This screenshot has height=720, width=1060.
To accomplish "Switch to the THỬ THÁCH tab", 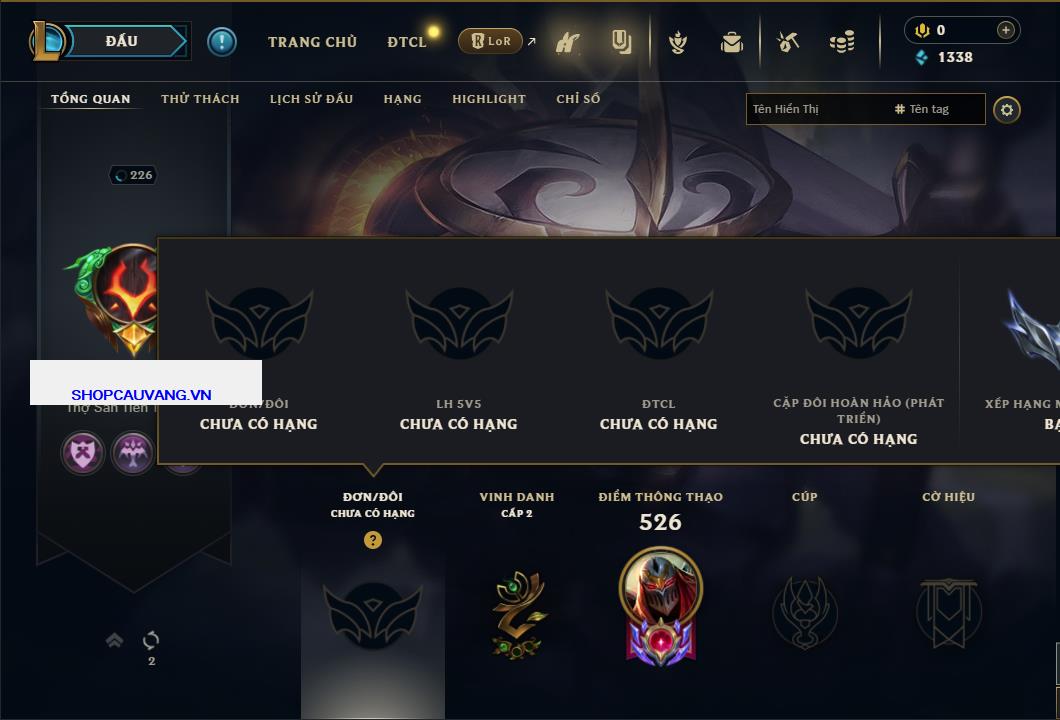I will point(200,99).
